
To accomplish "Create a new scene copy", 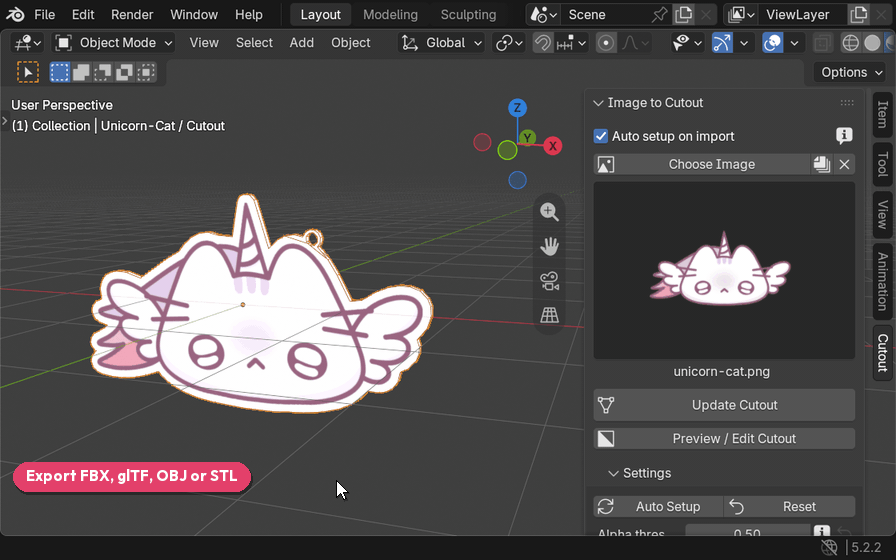I will [683, 14].
